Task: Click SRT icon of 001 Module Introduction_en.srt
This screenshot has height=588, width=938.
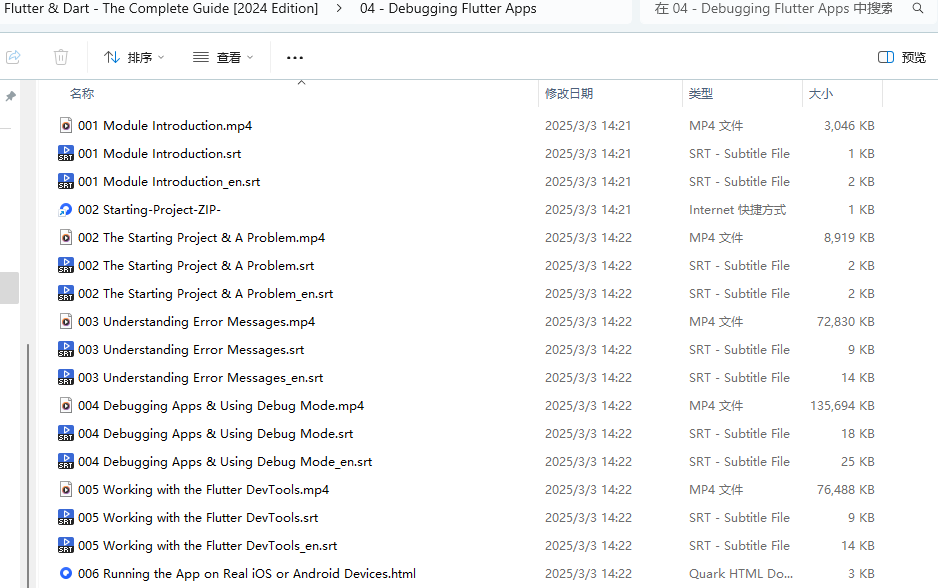Action: pyautogui.click(x=66, y=182)
